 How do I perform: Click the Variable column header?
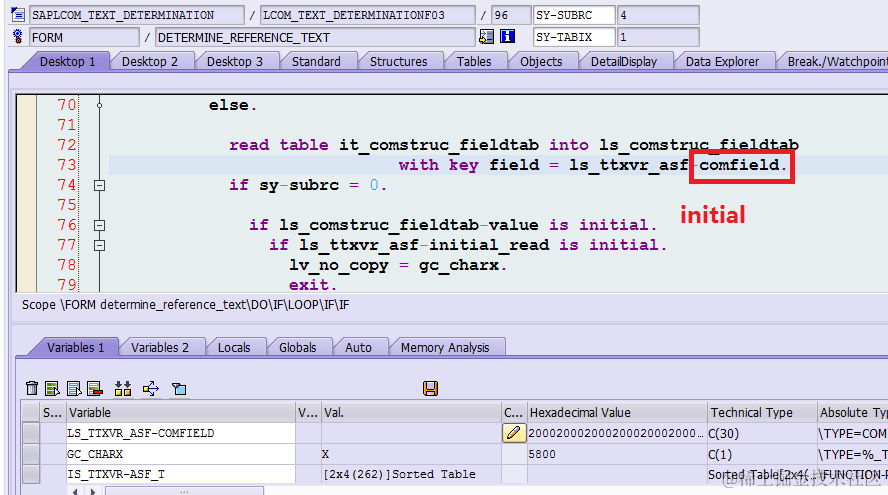coord(181,412)
